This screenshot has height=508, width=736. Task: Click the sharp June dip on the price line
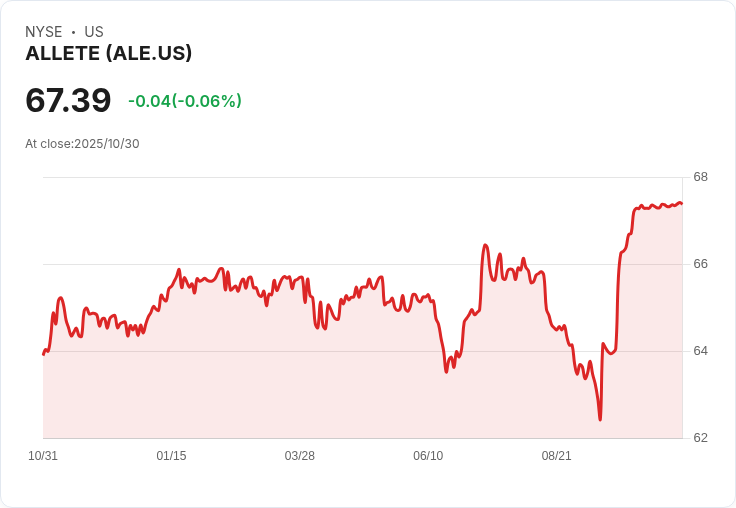(x=446, y=371)
